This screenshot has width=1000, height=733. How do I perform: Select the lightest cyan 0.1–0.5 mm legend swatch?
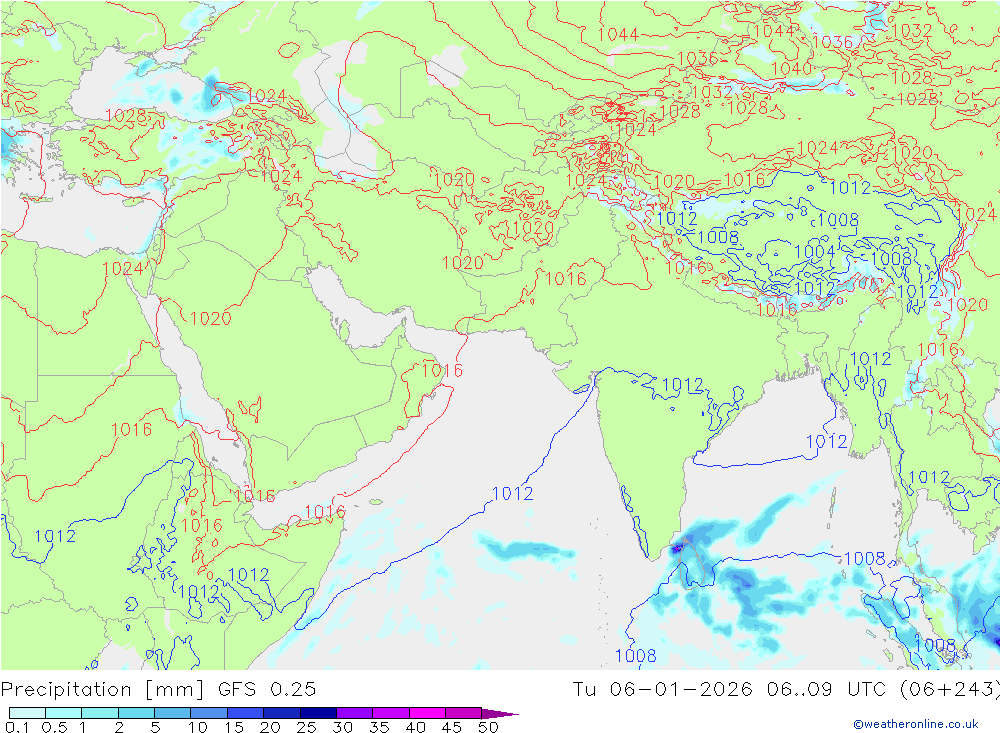(x=27, y=713)
